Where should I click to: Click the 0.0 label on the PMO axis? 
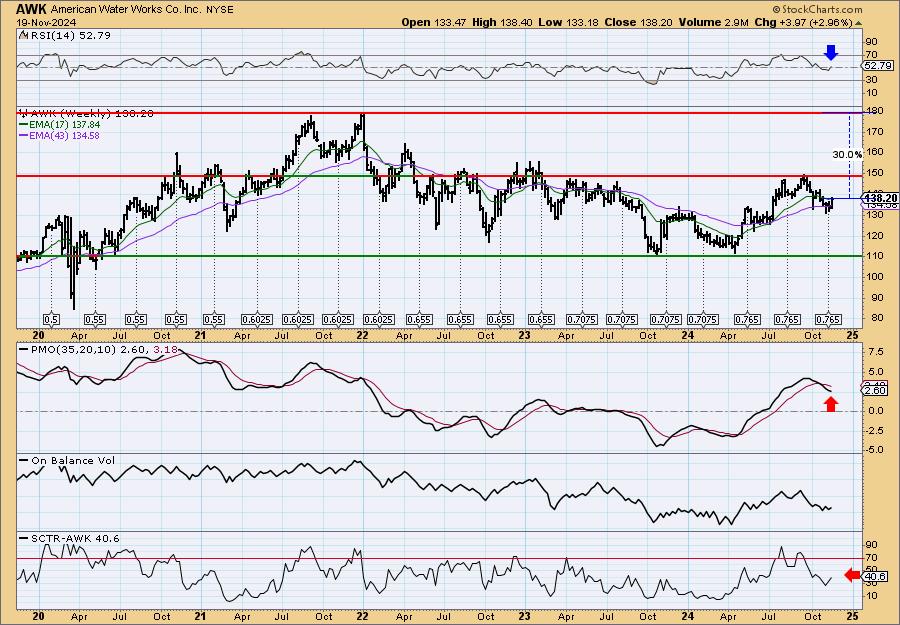[x=876, y=411]
